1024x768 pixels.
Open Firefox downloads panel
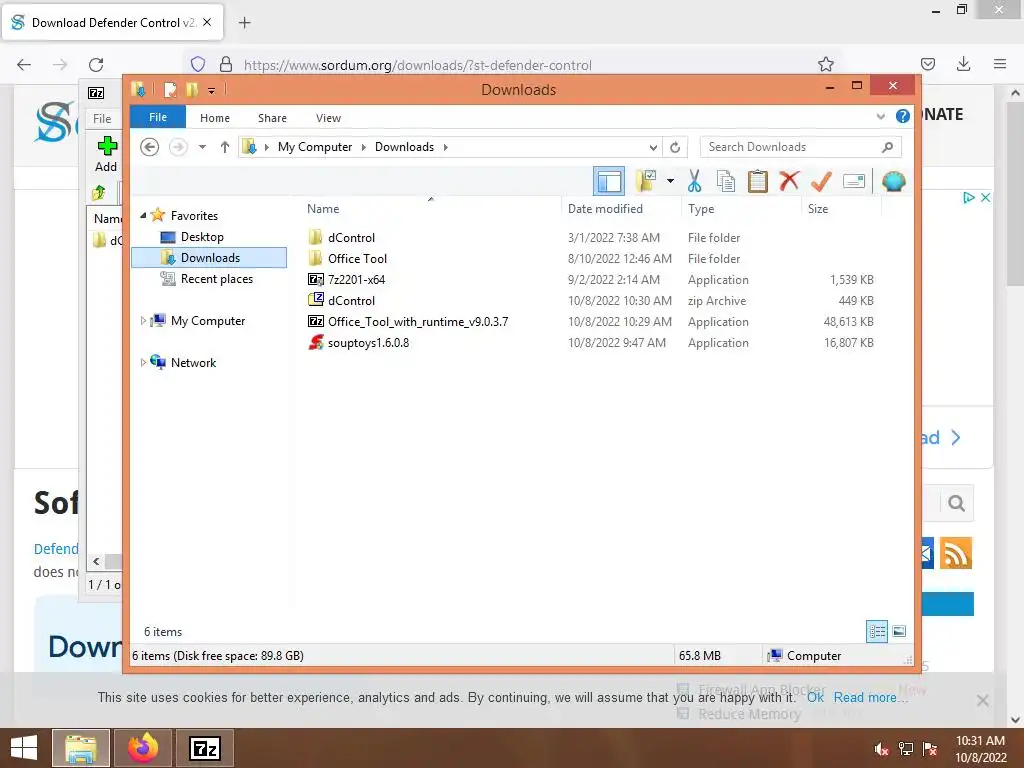(963, 64)
